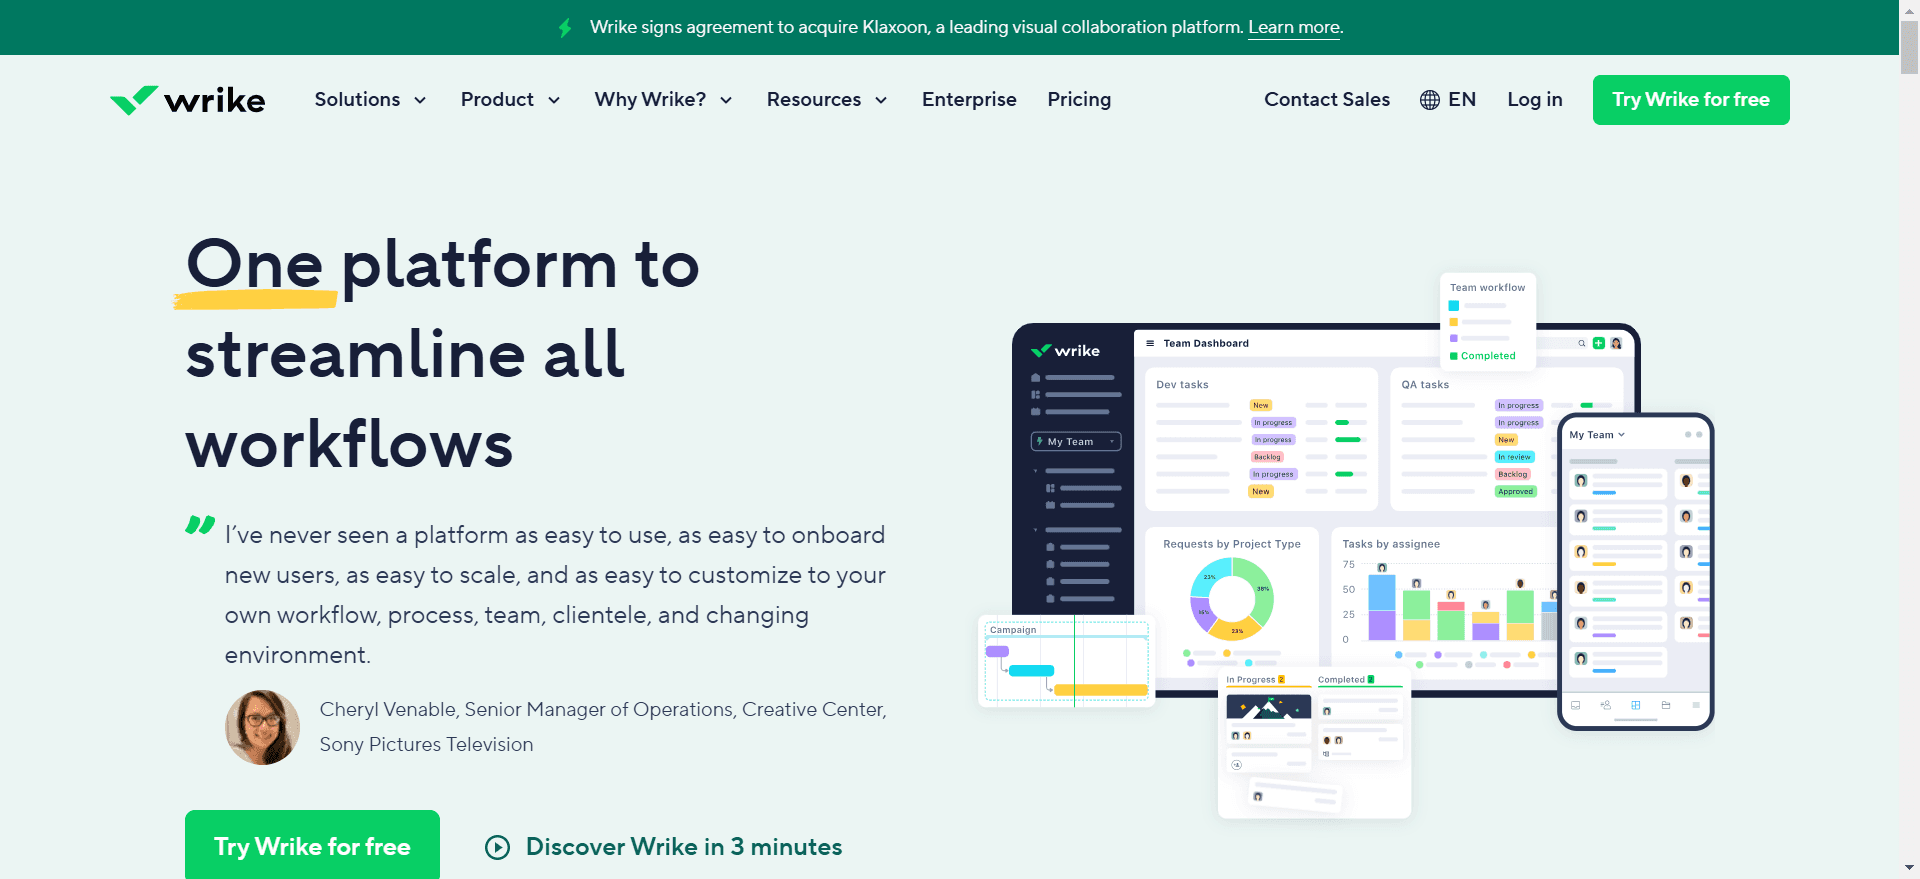Click the Wrike logo in the navigation bar
Image resolution: width=1920 pixels, height=879 pixels.
pos(188,100)
